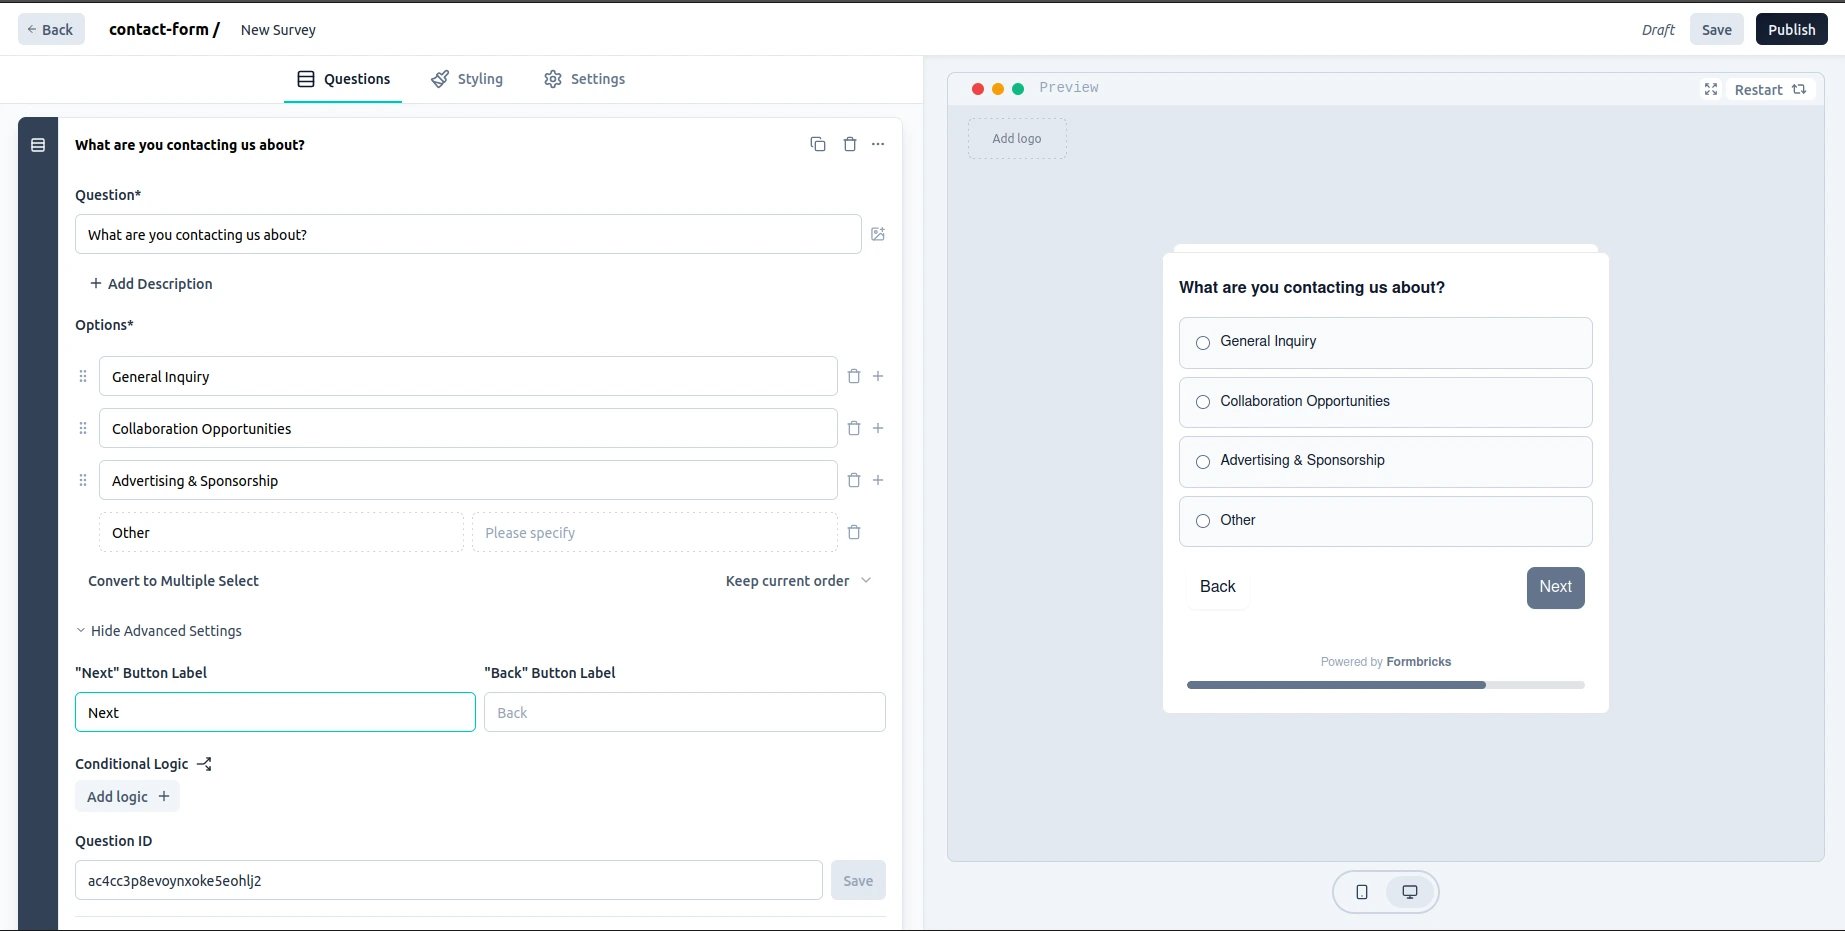
Task: Click Add logic button
Action: 128,797
